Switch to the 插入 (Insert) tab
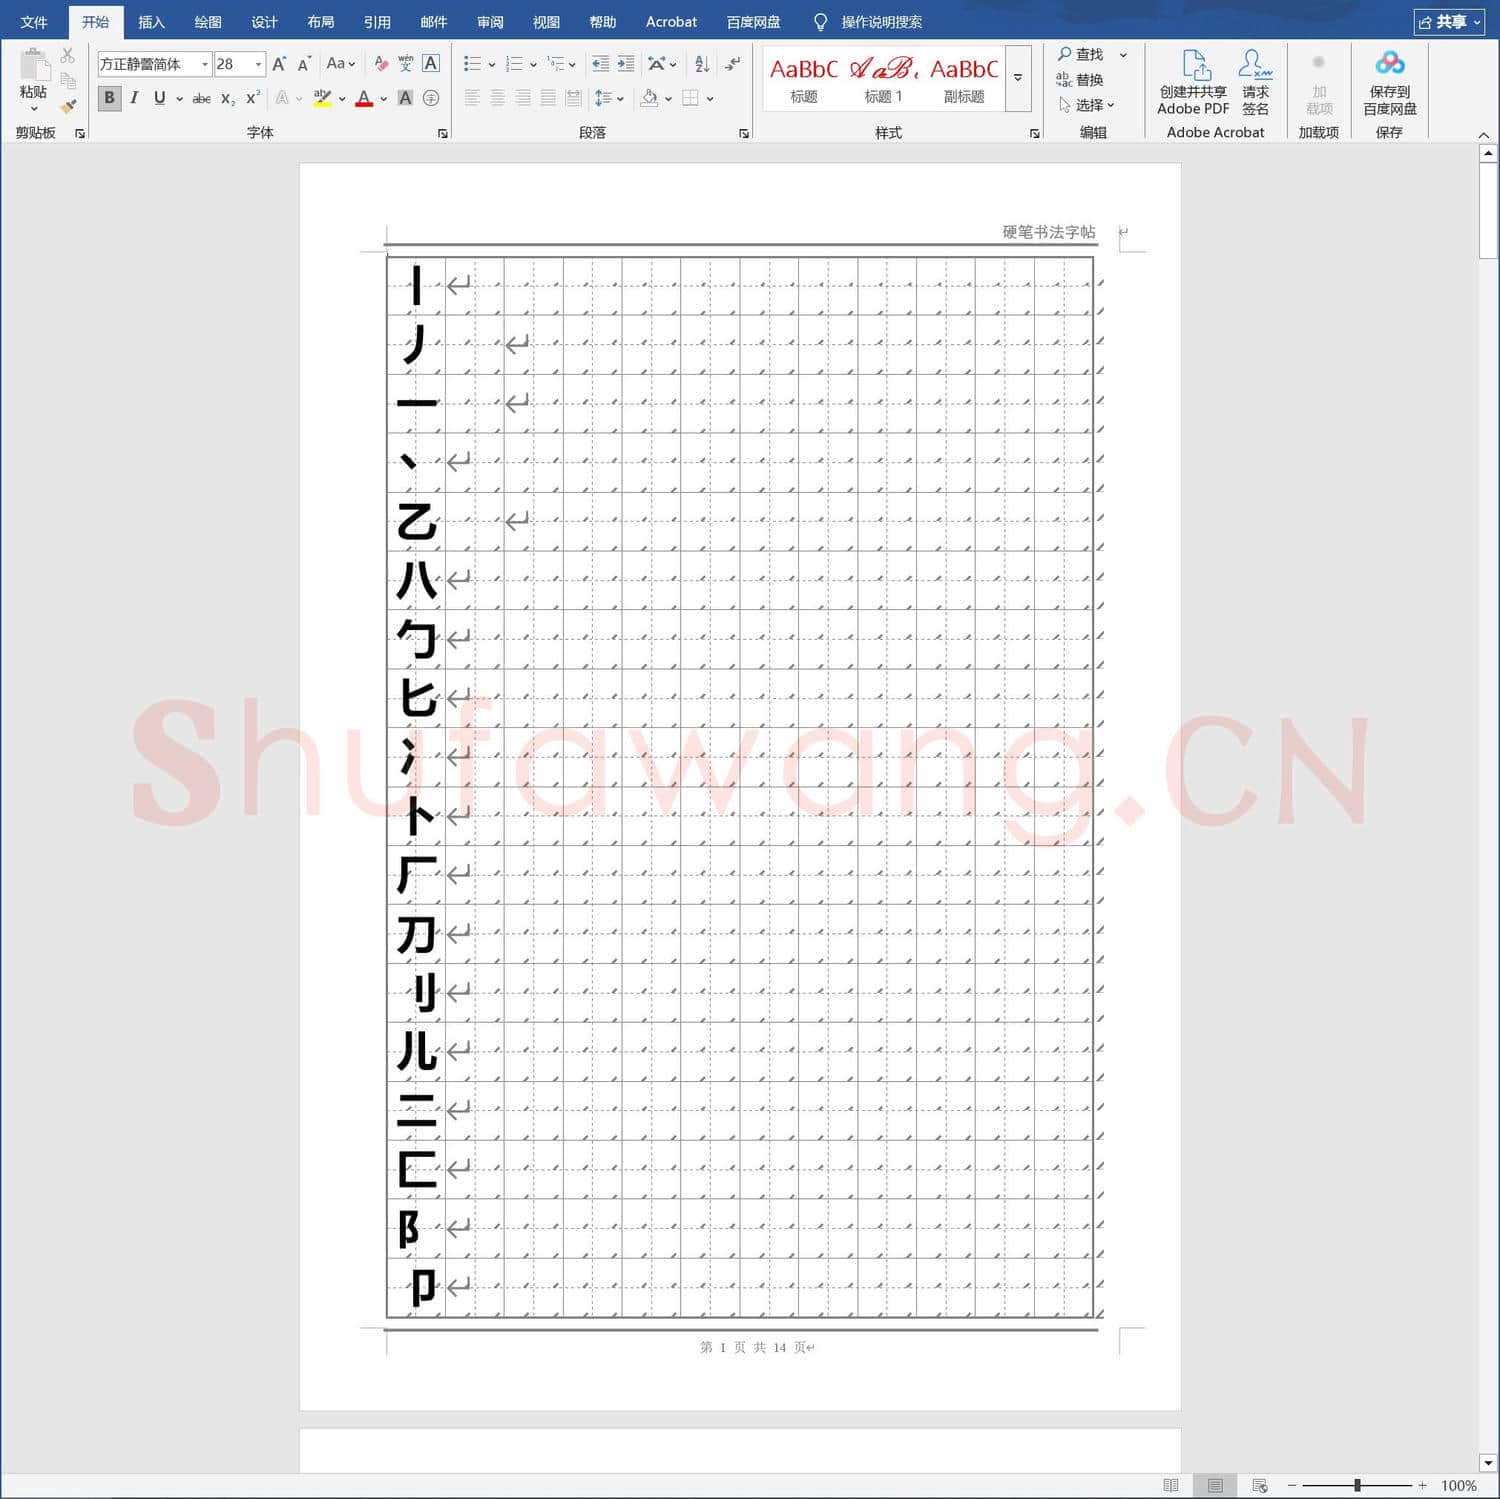 151,22
